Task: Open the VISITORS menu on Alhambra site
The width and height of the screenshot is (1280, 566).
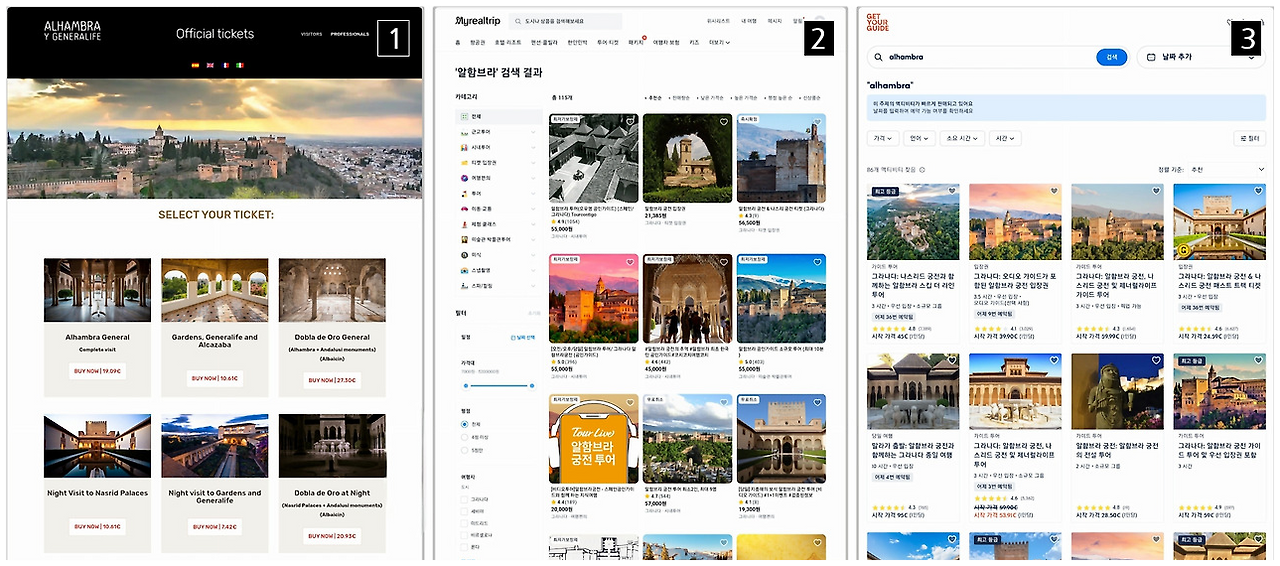Action: pyautogui.click(x=311, y=34)
